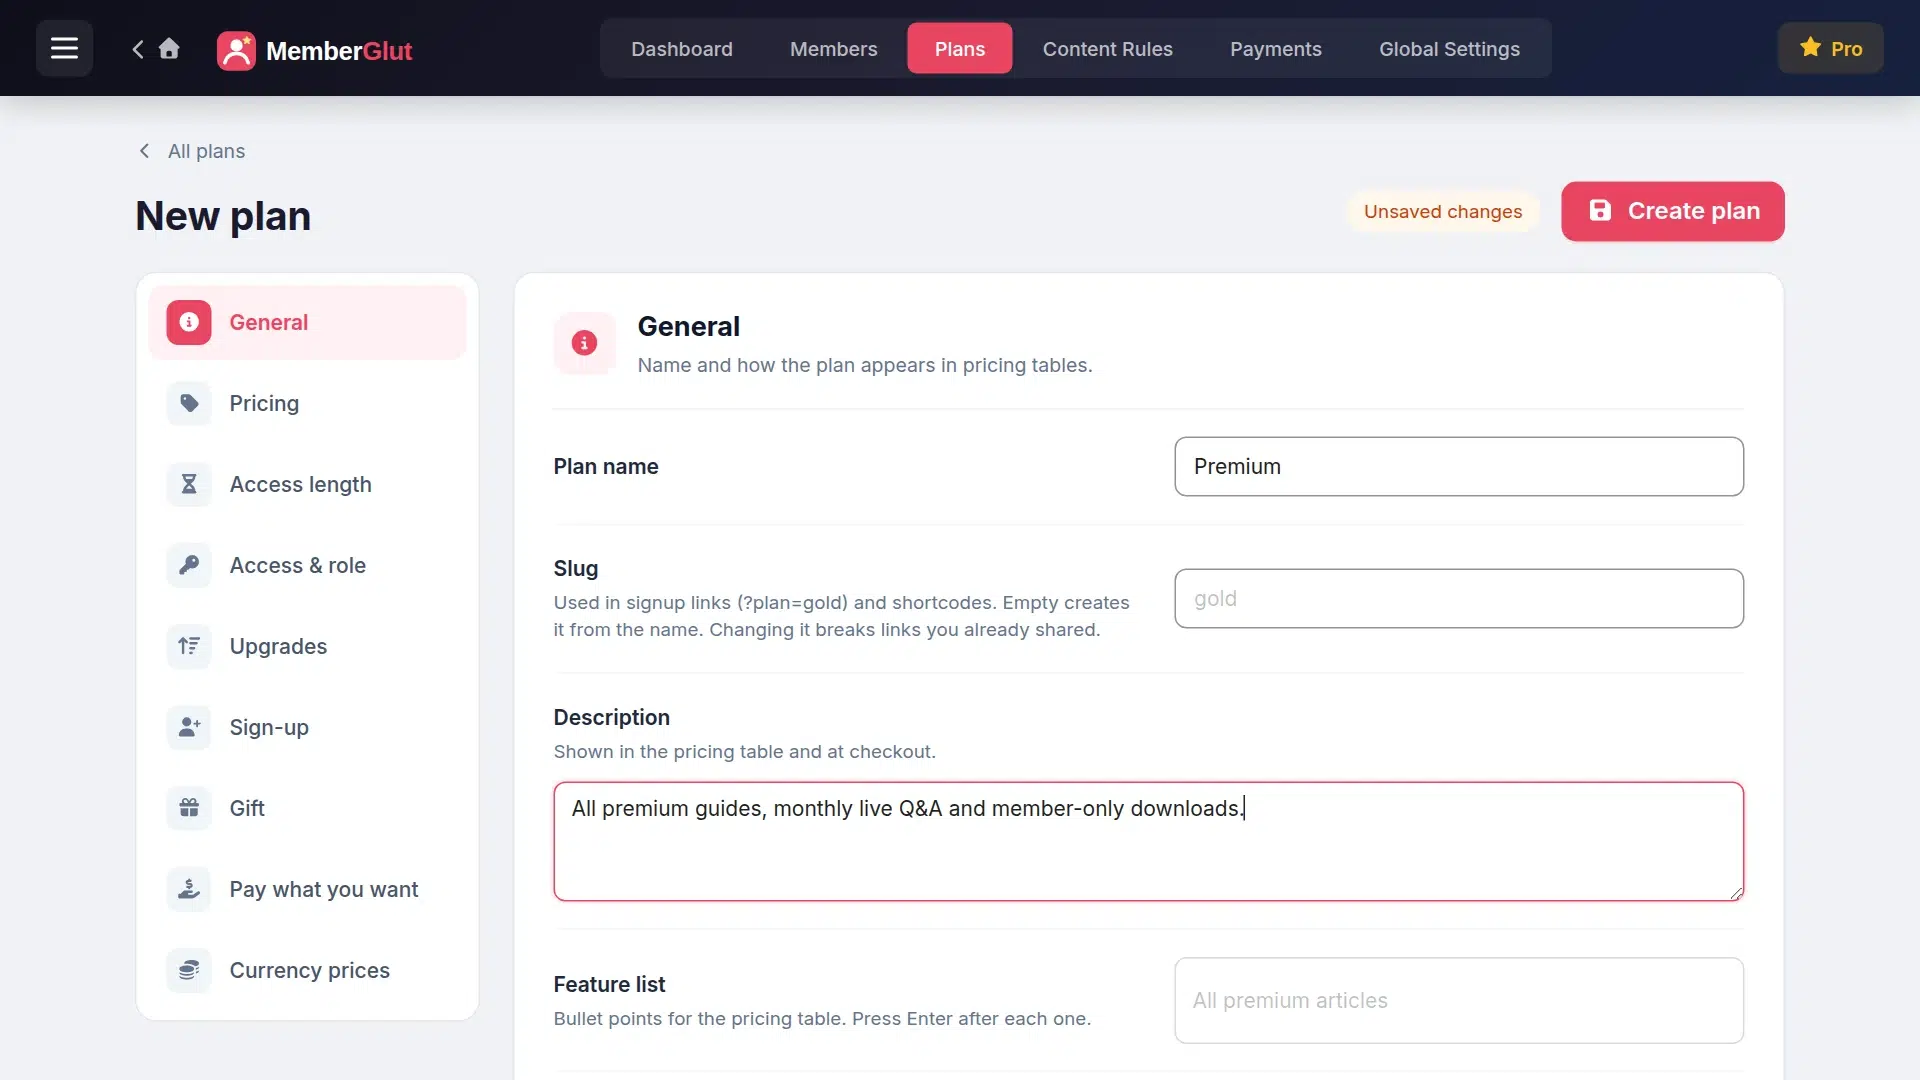1920x1080 pixels.
Task: Open Global Settings tab
Action: click(1449, 49)
